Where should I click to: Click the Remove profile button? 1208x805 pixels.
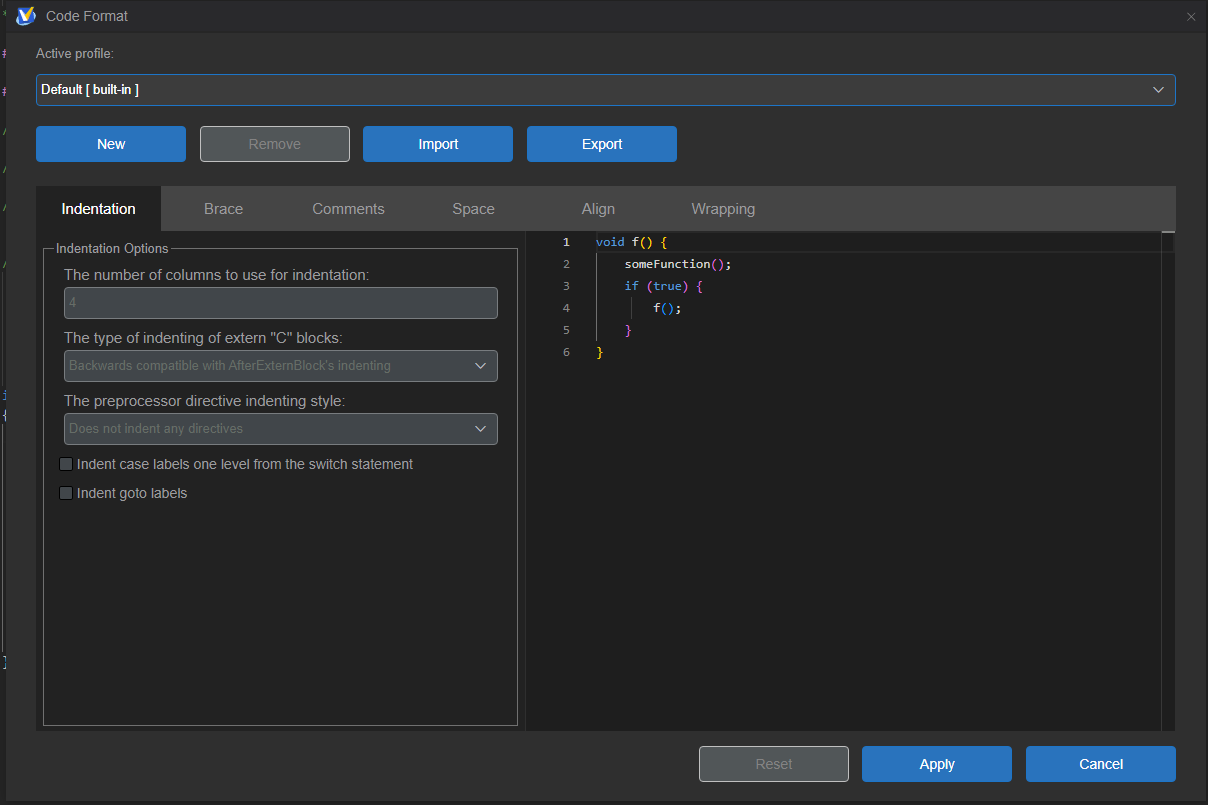click(x=275, y=144)
